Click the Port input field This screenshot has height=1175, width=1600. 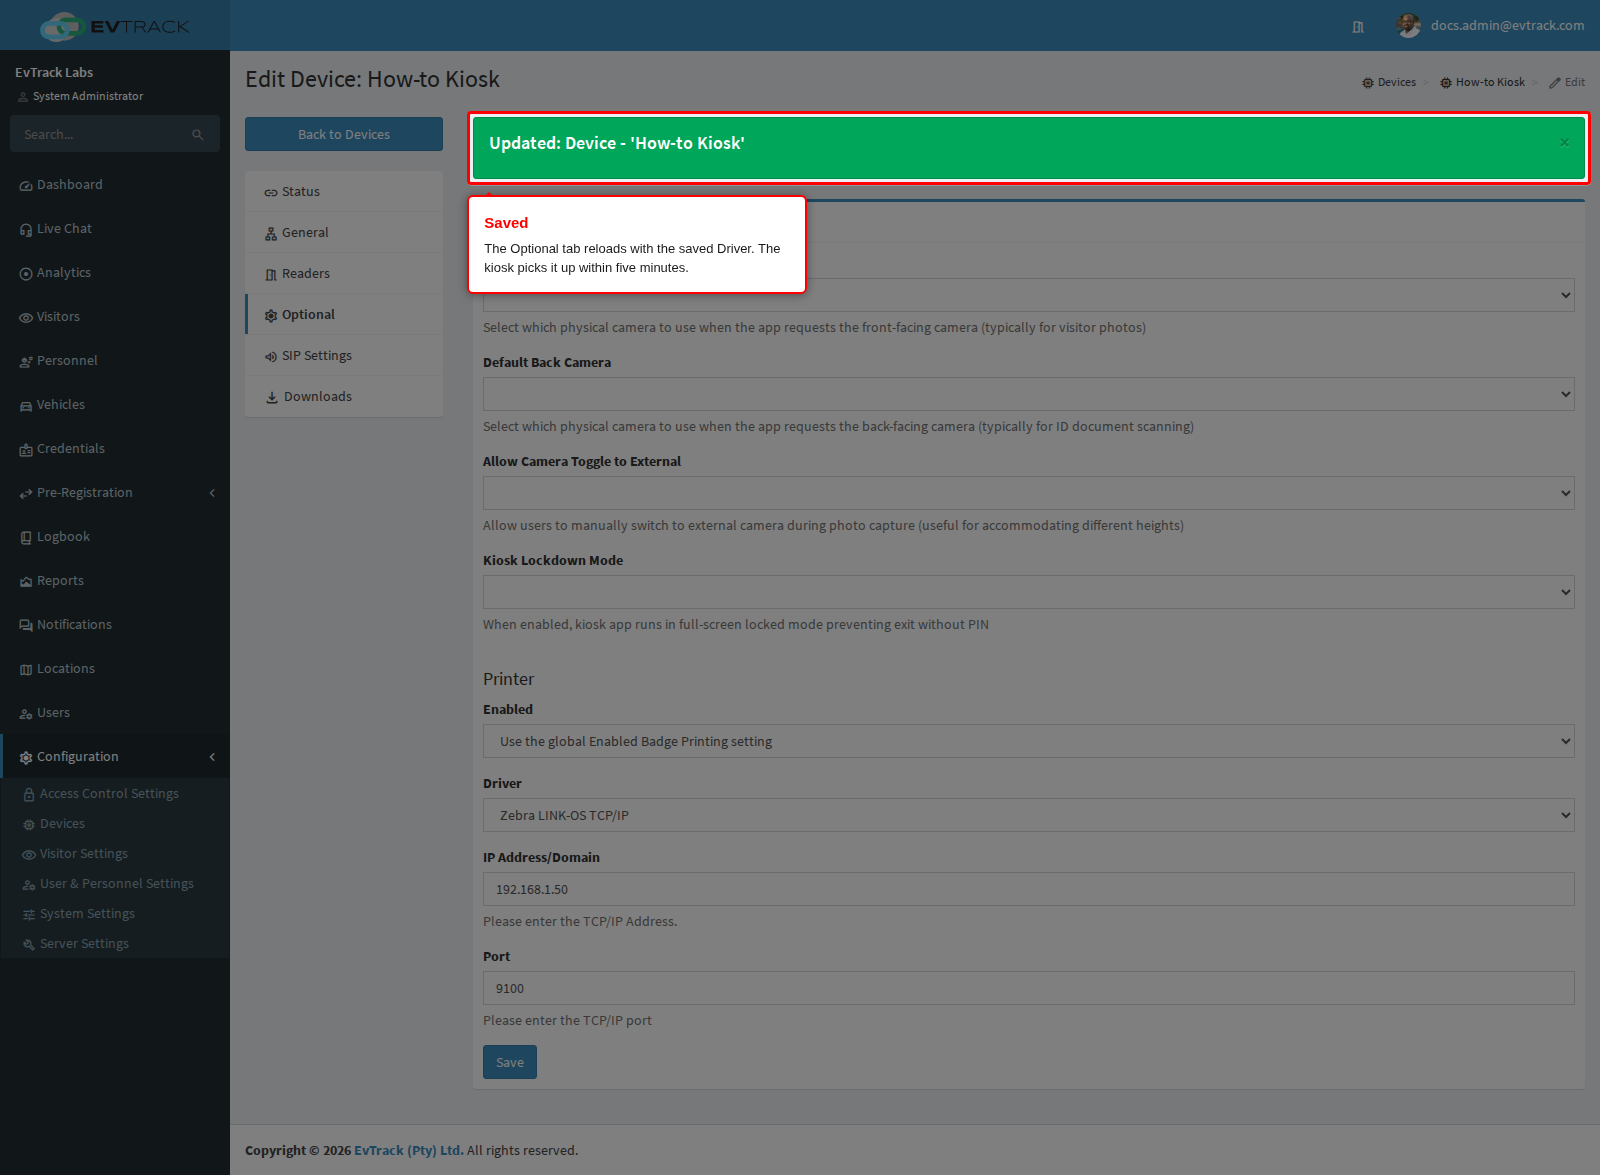(1028, 988)
